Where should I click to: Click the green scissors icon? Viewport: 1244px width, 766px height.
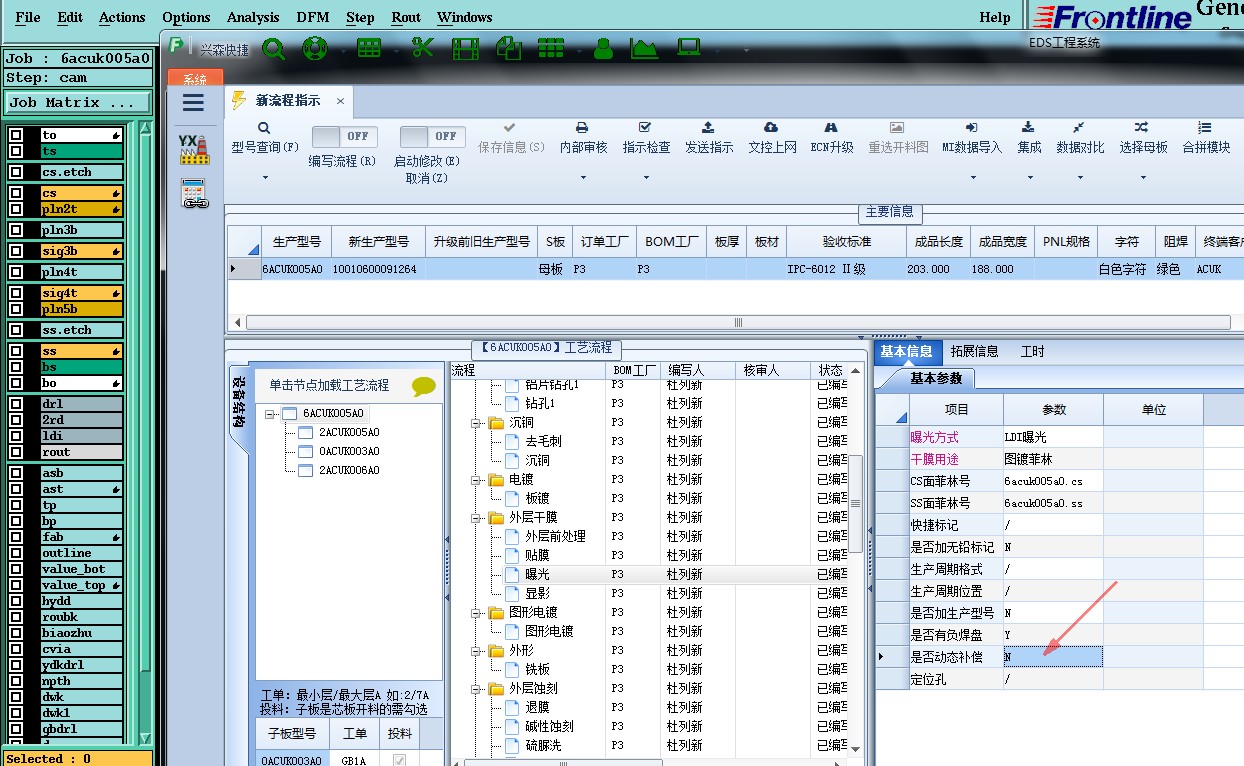[423, 47]
